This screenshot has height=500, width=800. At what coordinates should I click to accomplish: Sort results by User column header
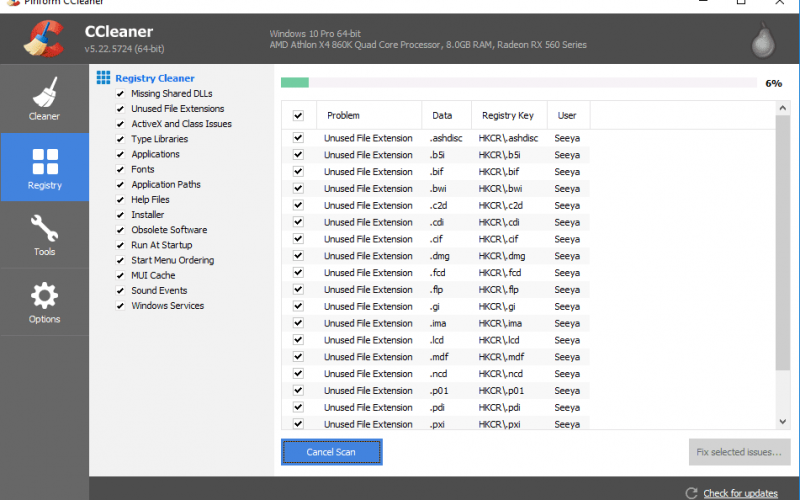(568, 115)
